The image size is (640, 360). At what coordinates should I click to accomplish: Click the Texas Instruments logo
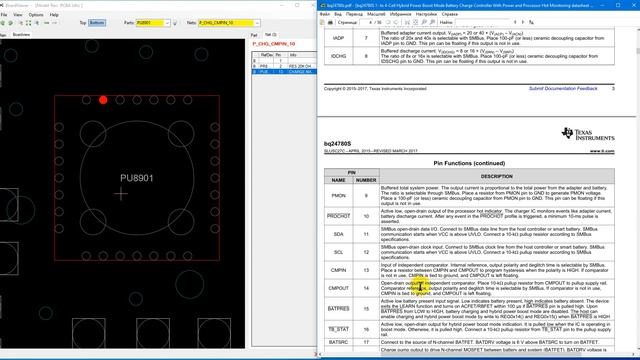pos(588,134)
